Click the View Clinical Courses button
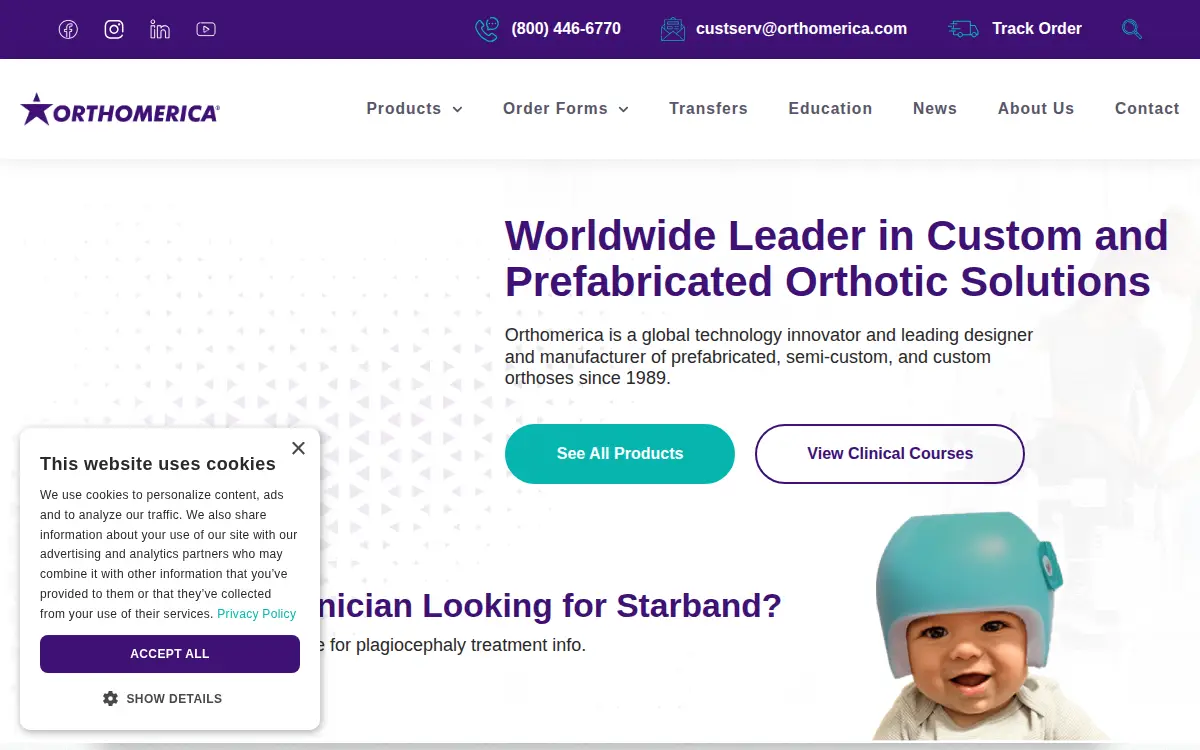 click(x=890, y=454)
